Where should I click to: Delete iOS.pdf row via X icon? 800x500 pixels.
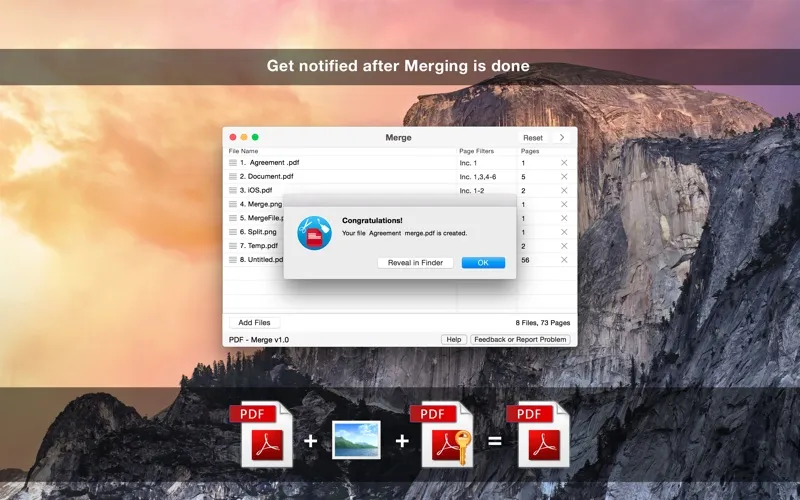point(564,190)
